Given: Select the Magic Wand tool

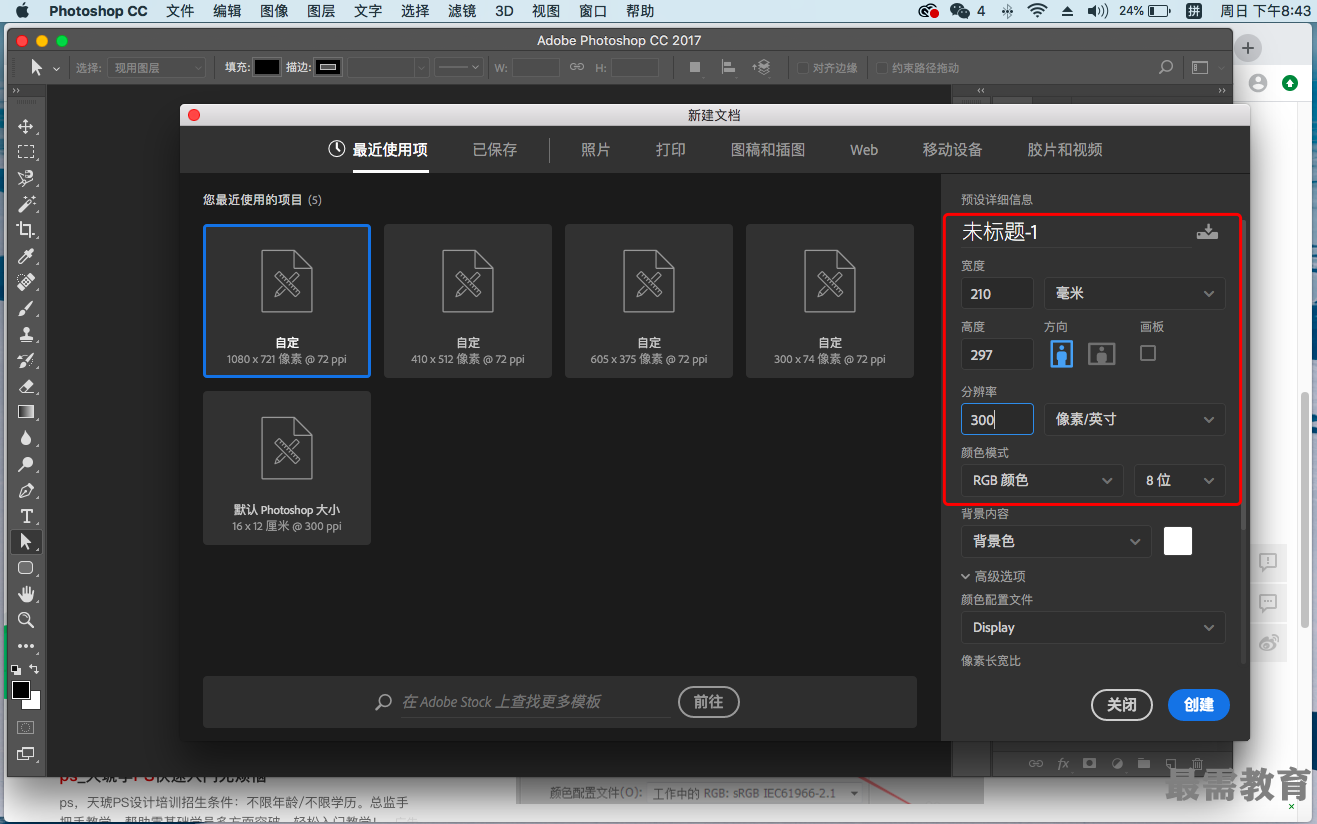Looking at the screenshot, I should pyautogui.click(x=26, y=205).
